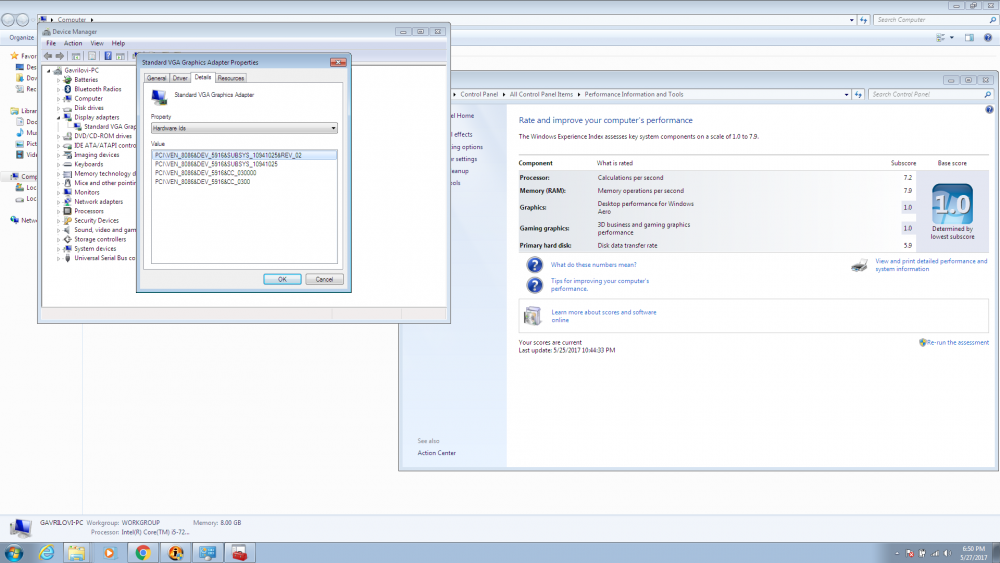Open the question icon beside 'What do these numbers mean?'
The height and width of the screenshot is (563, 1000).
click(534, 265)
